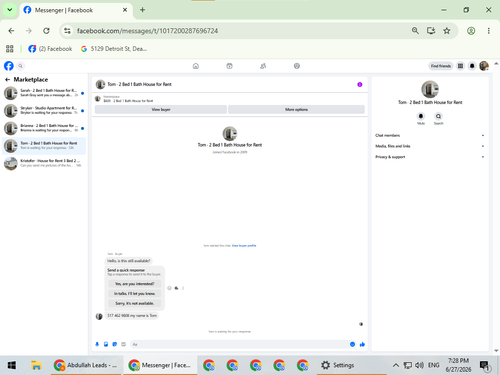
Task: Open the Gaming icon in top navigation
Action: click(x=297, y=66)
